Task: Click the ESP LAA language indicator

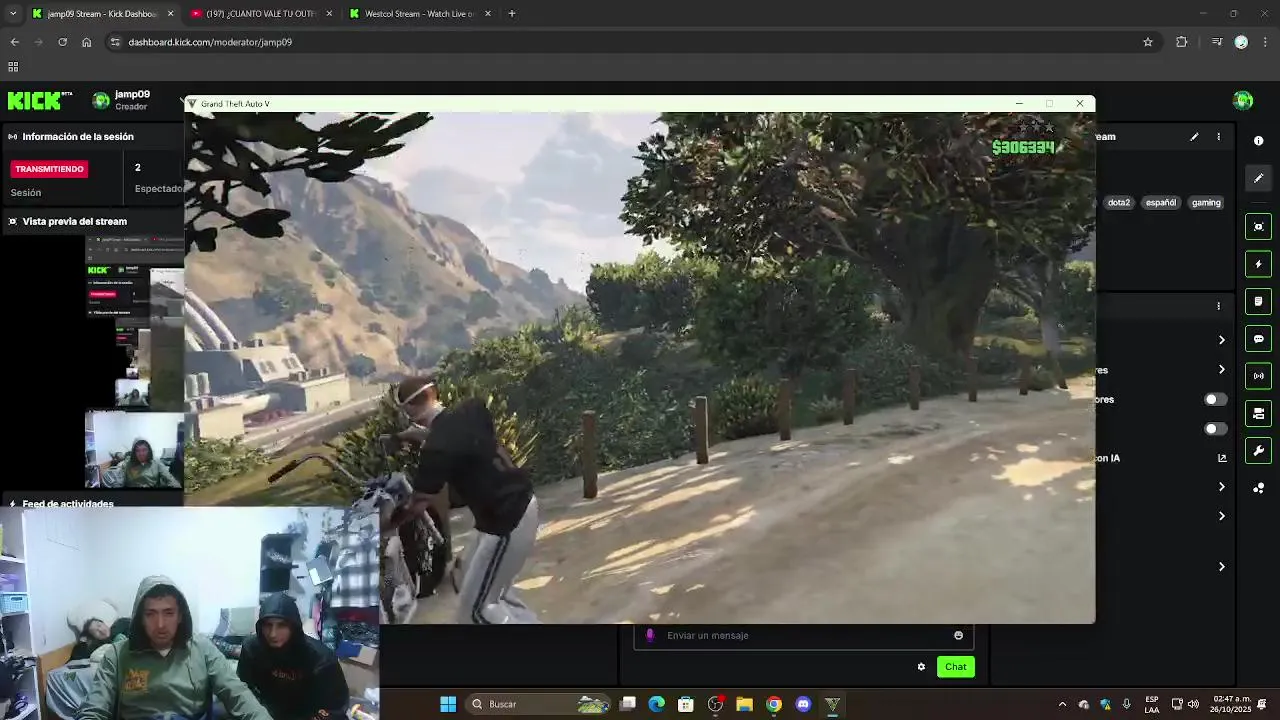Action: tap(1152, 704)
